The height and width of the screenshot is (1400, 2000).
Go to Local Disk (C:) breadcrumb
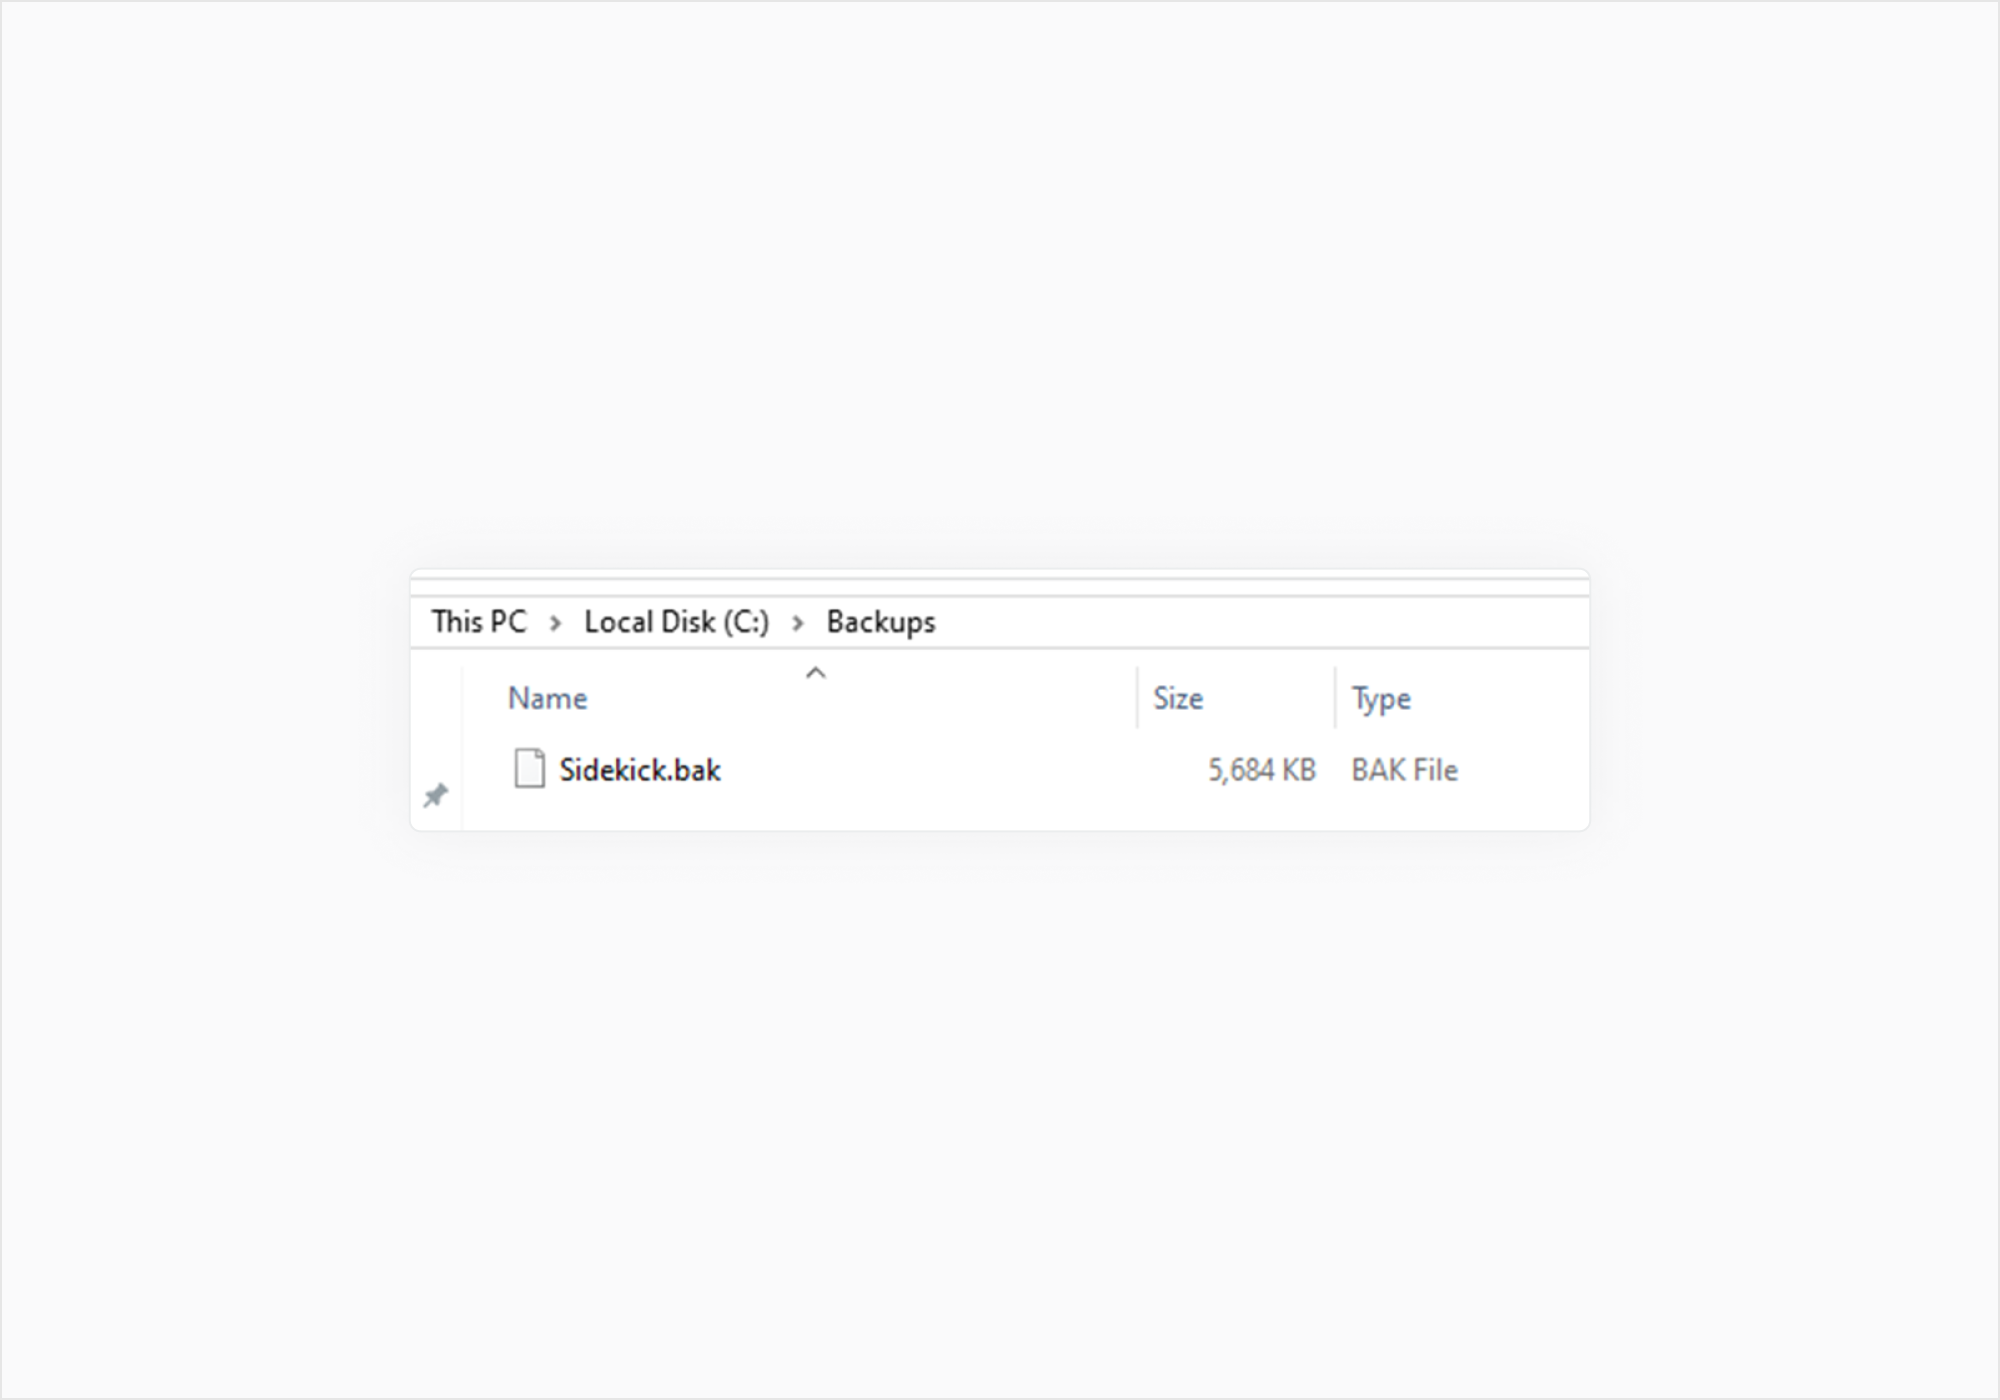pyautogui.click(x=676, y=622)
